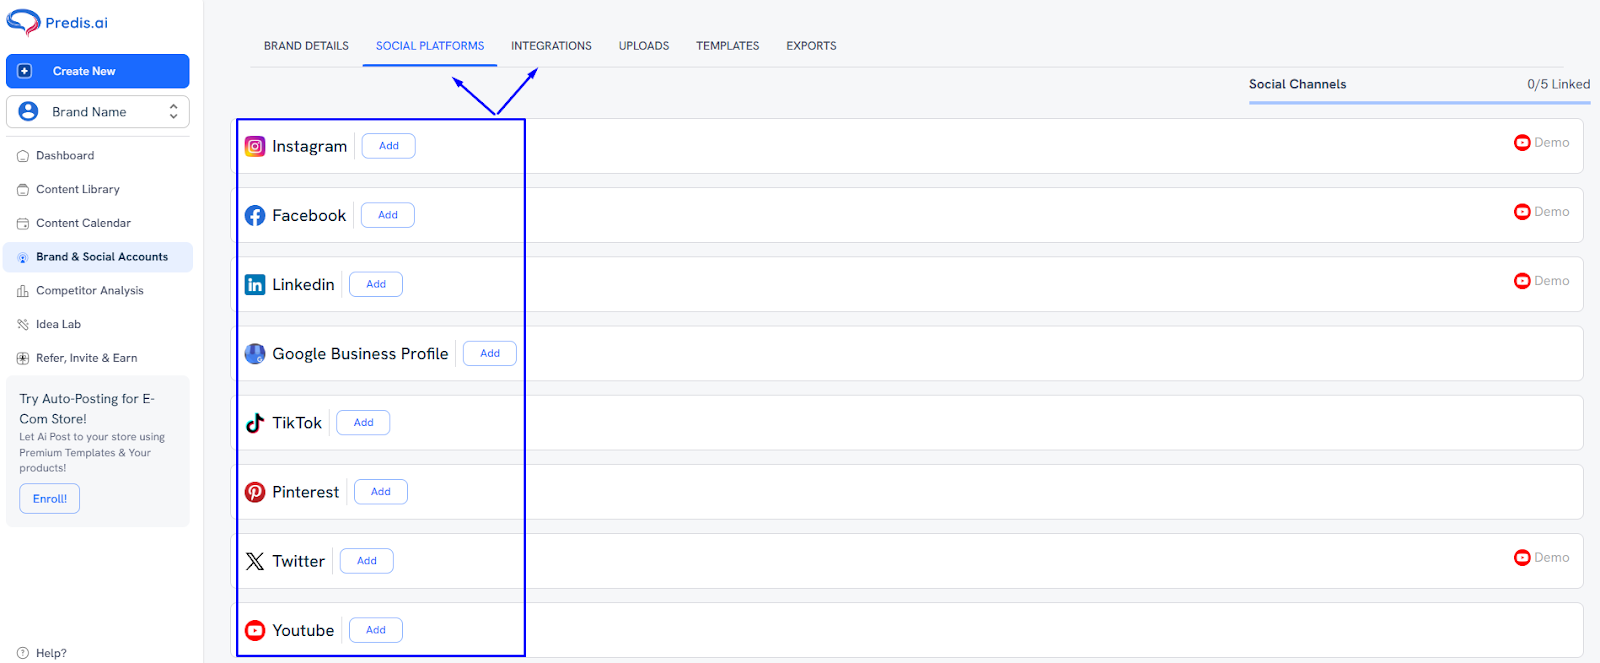The image size is (1600, 663).
Task: Click the Brand Name avatar icon
Action: pyautogui.click(x=28, y=111)
